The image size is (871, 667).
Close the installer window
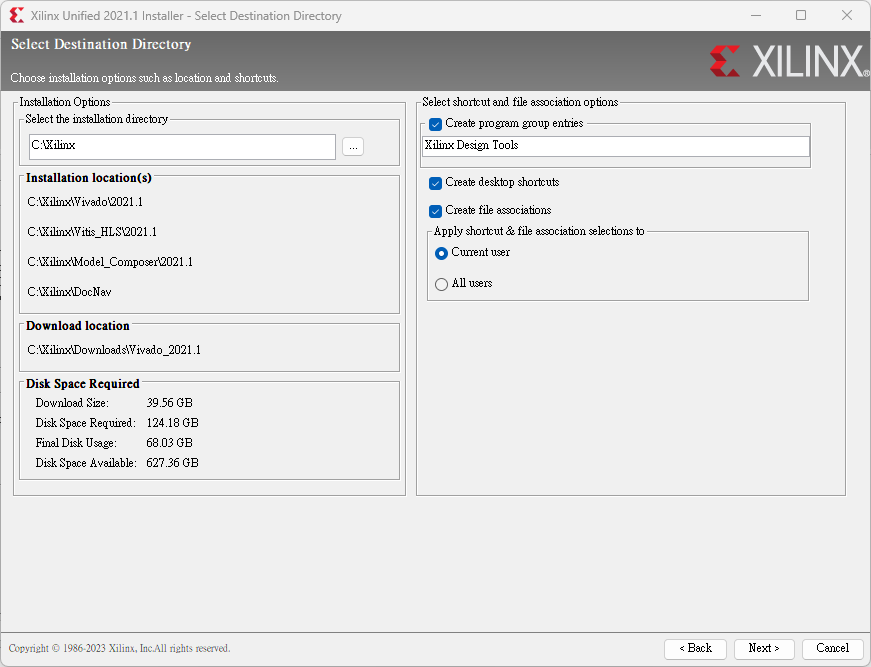point(847,16)
